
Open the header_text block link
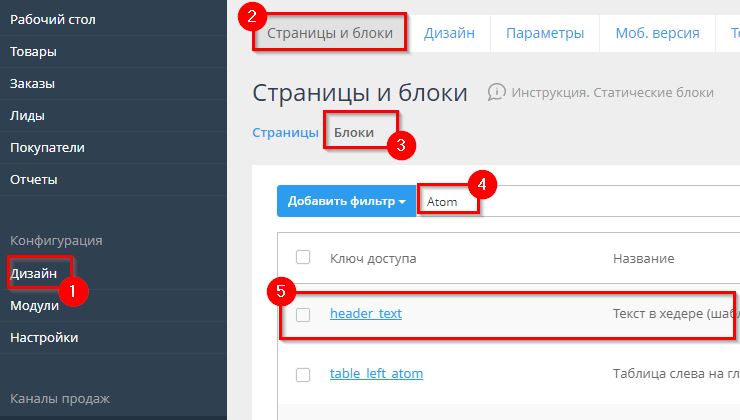click(x=365, y=314)
